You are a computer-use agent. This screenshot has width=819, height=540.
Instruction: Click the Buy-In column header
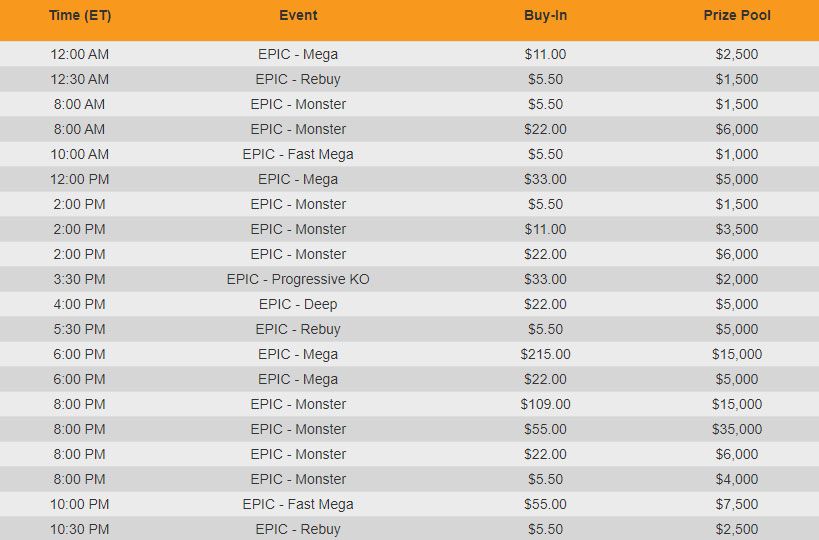(545, 15)
